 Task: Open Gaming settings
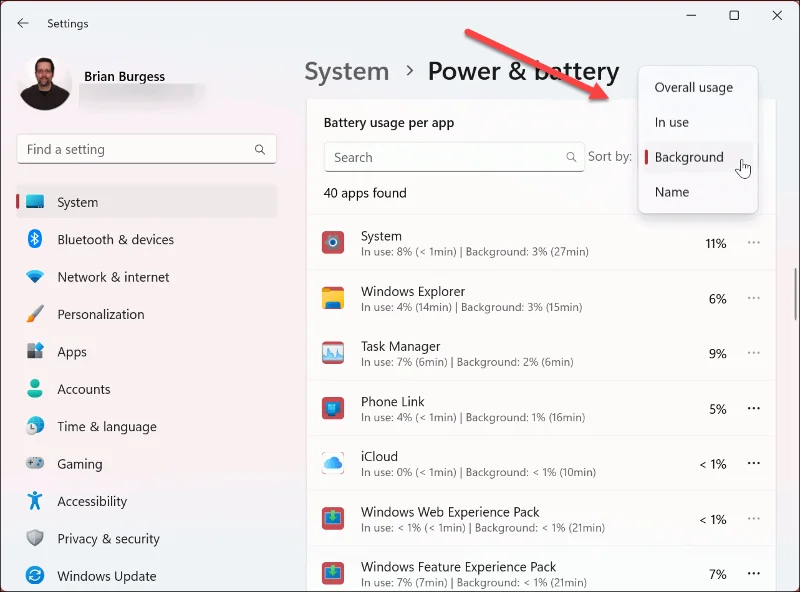point(147,464)
